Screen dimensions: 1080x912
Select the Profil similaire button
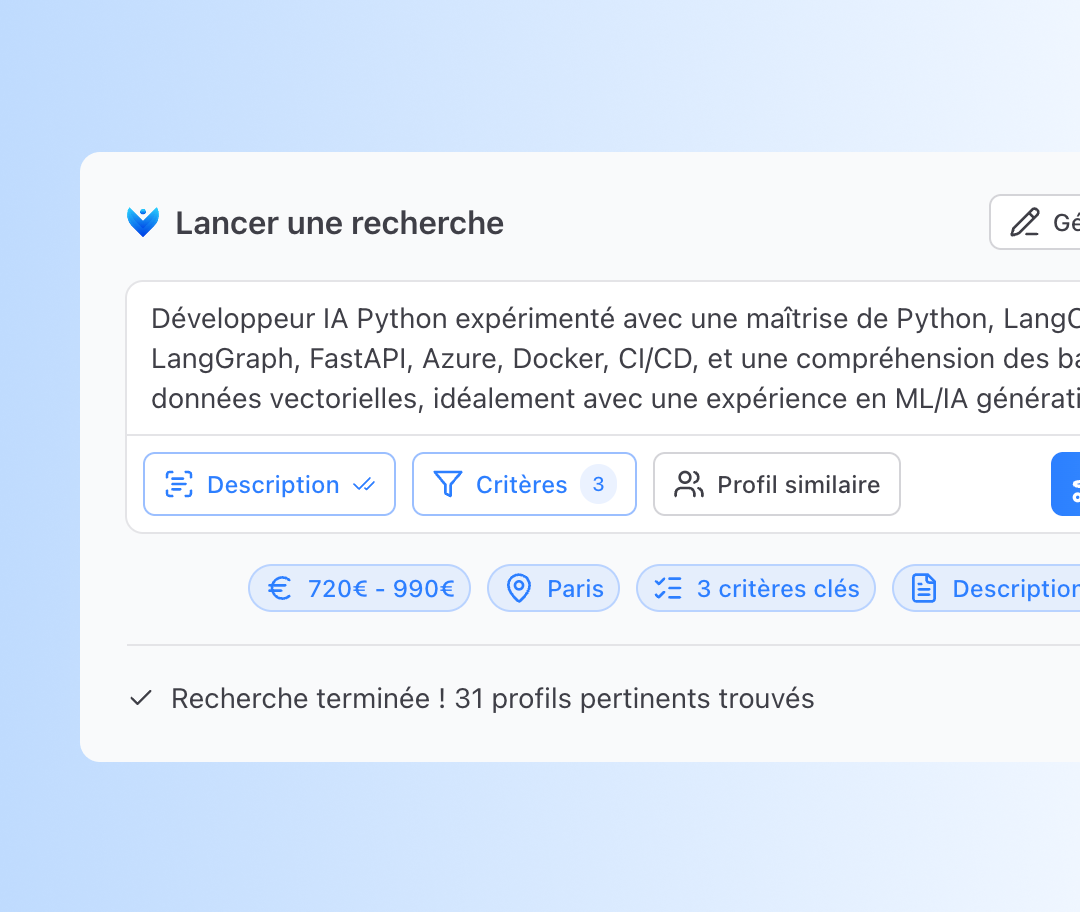(x=777, y=485)
